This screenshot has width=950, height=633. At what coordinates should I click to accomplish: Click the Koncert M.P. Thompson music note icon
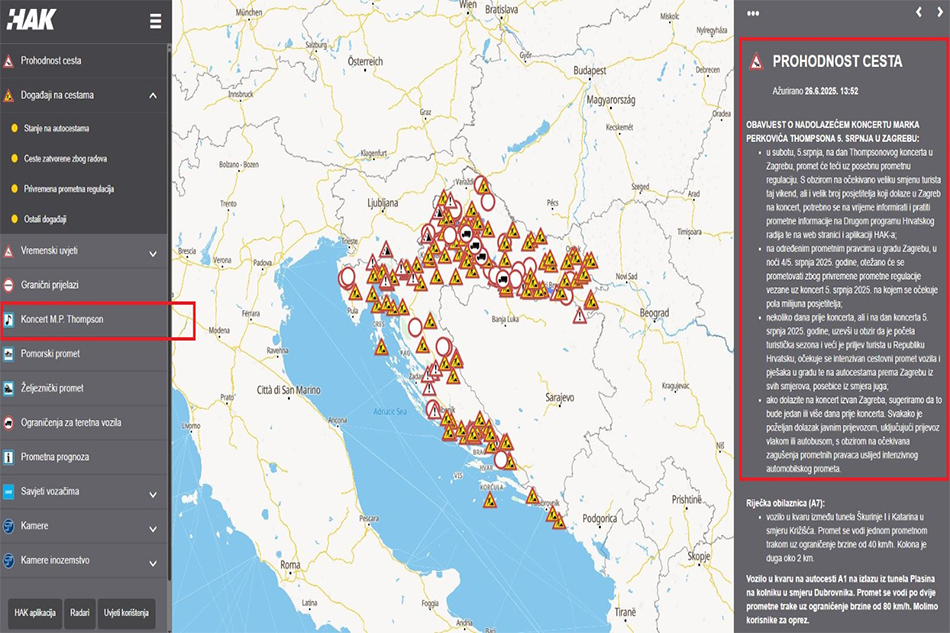pos(8,319)
